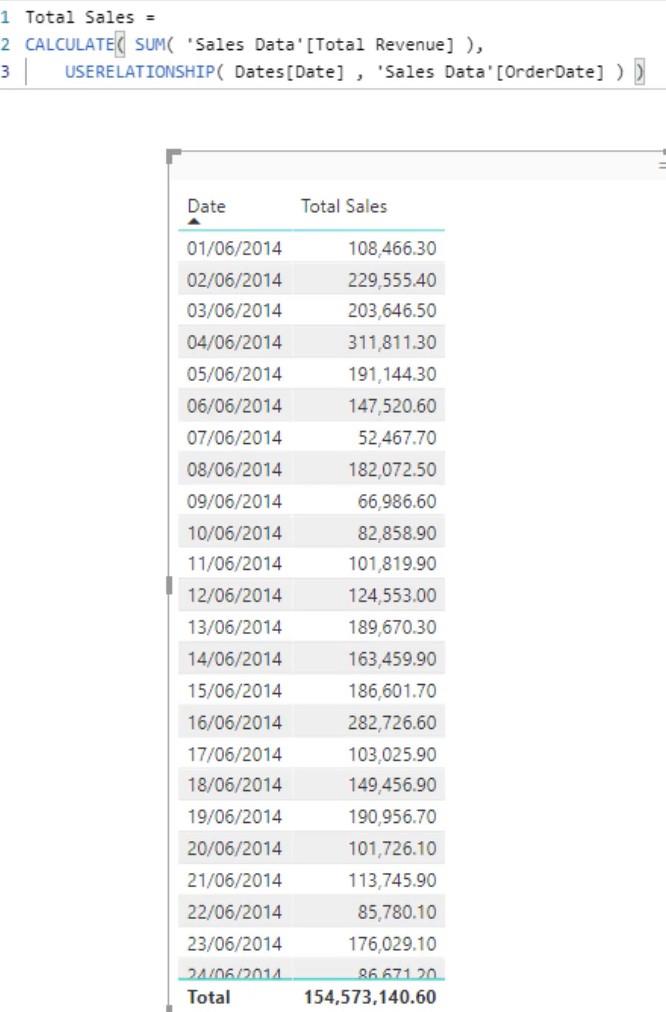Click on CALCULATE keyword in formula
Image resolution: width=666 pixels, height=1012 pixels.
69,45
